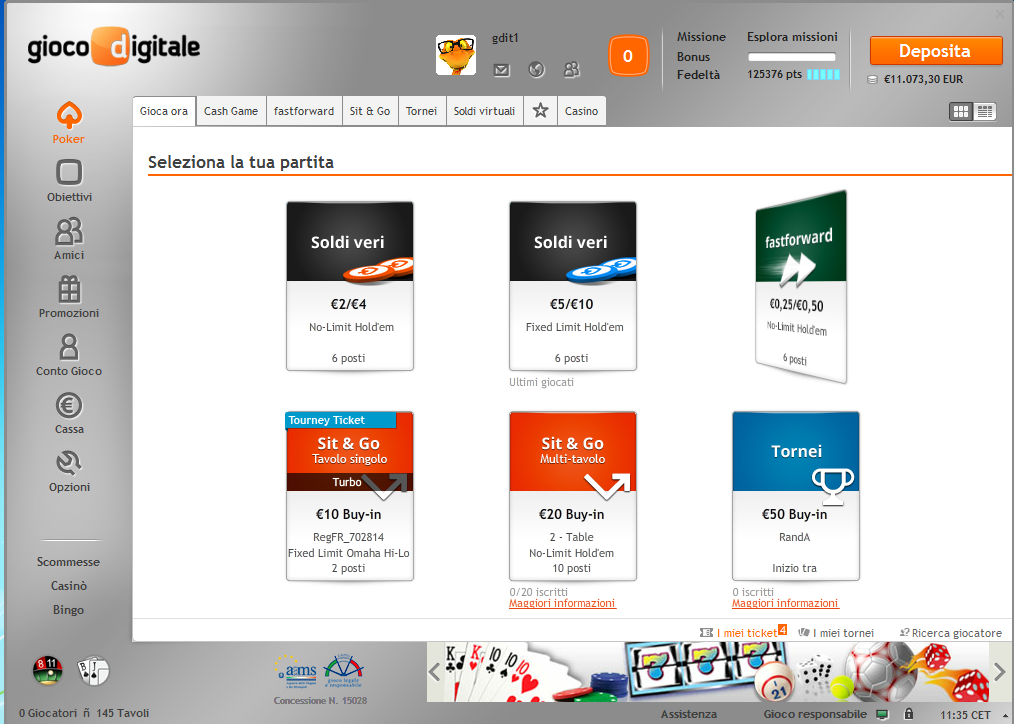Screen dimensions: 1014x724
Task: Select the fastforward €0,25/€0,50 card
Action: [x=801, y=287]
